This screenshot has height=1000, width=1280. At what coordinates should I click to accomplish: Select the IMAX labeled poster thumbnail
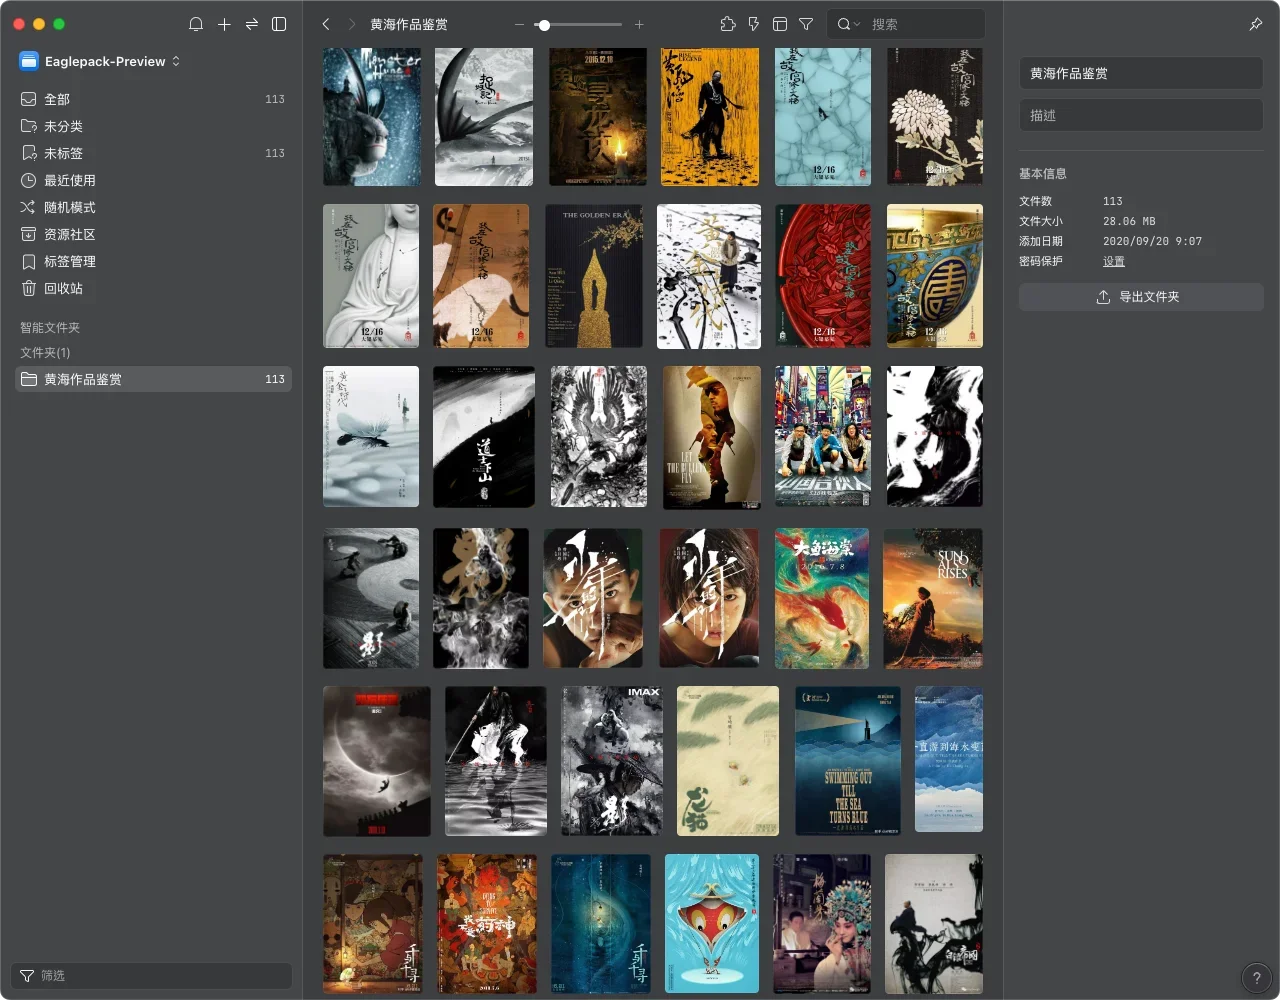coord(612,760)
